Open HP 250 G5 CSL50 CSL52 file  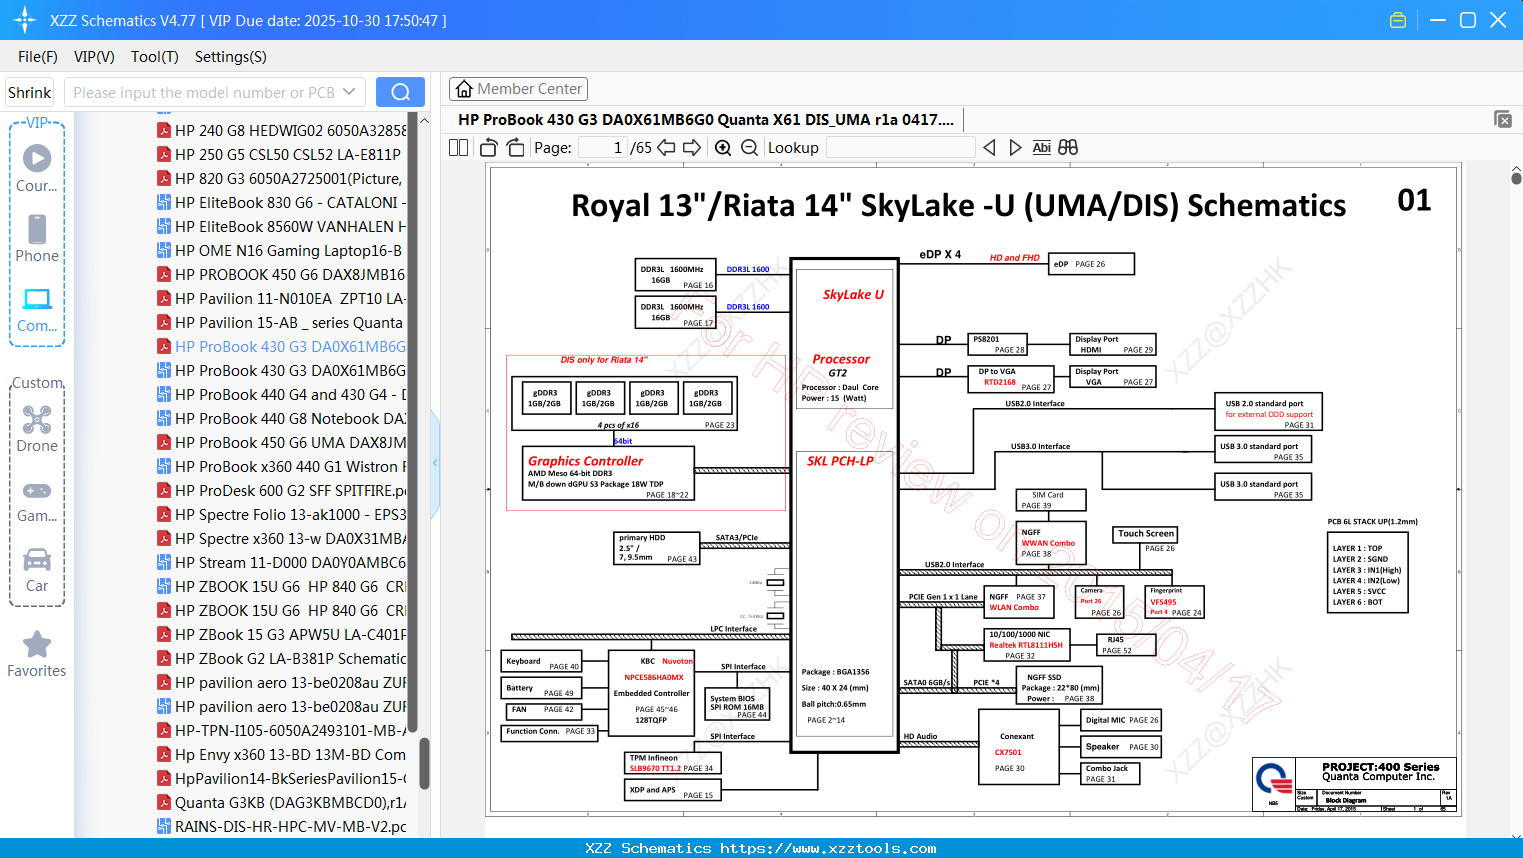(282, 154)
